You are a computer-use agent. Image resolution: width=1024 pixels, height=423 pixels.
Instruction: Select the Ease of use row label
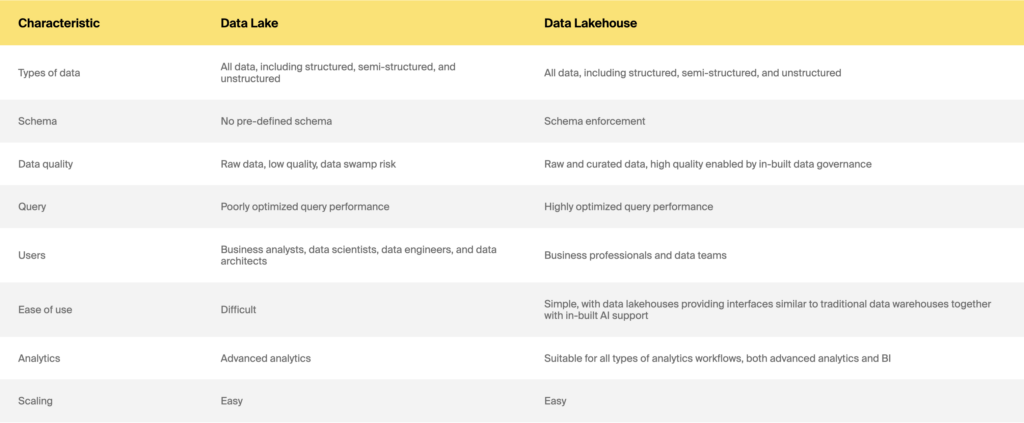click(45, 309)
